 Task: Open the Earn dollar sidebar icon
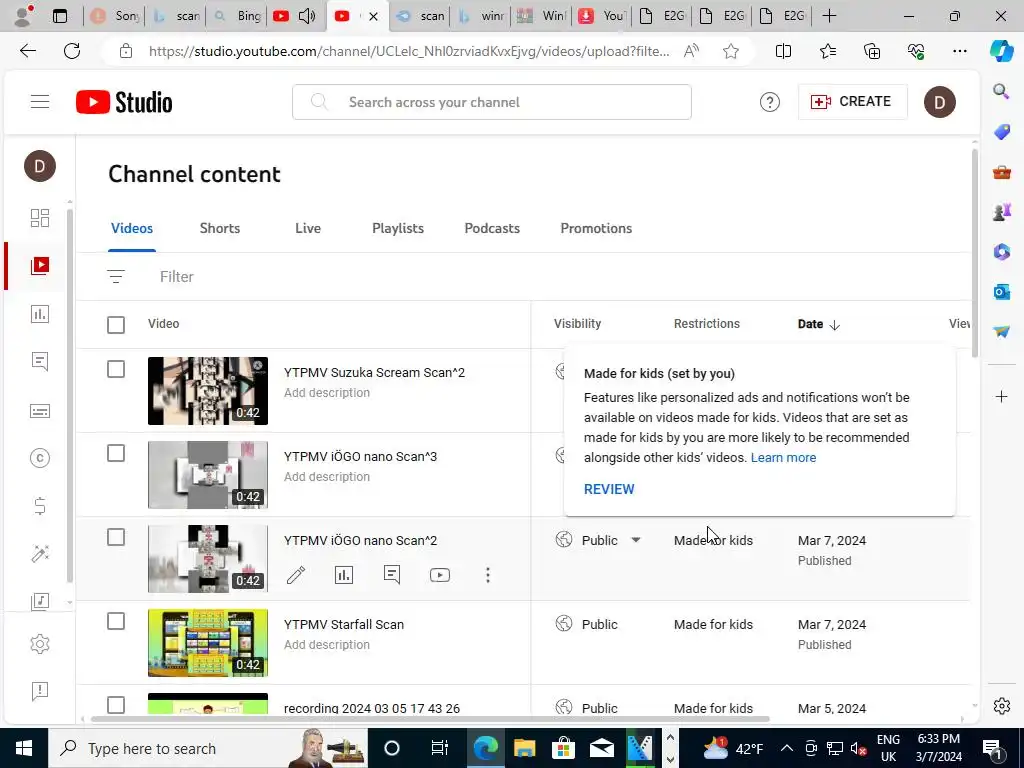(40, 506)
